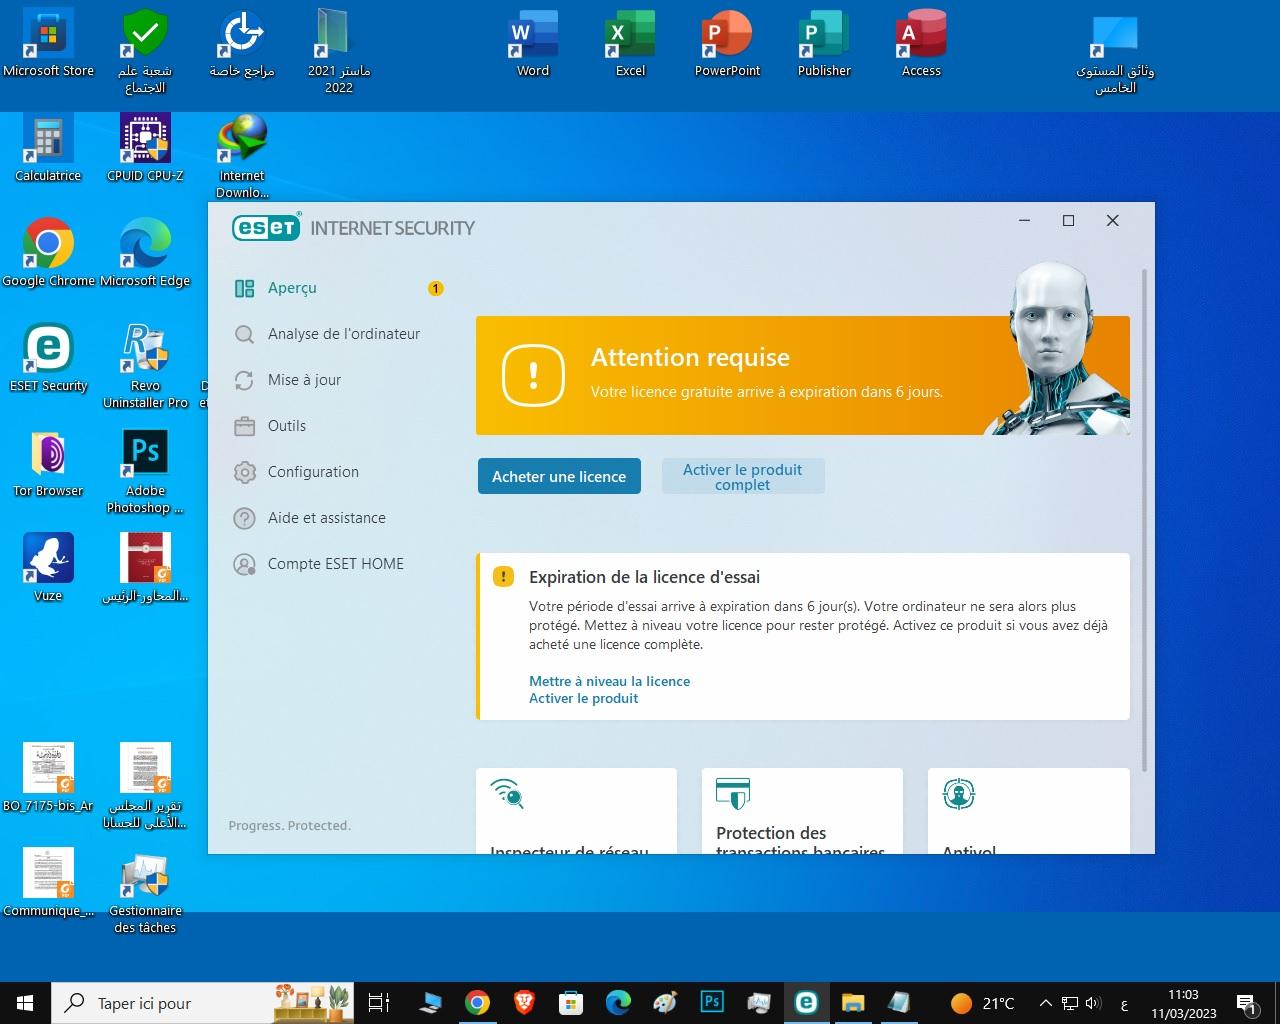This screenshot has height=1024, width=1280.
Task: Show hidden system tray icons
Action: pyautogui.click(x=1046, y=1003)
